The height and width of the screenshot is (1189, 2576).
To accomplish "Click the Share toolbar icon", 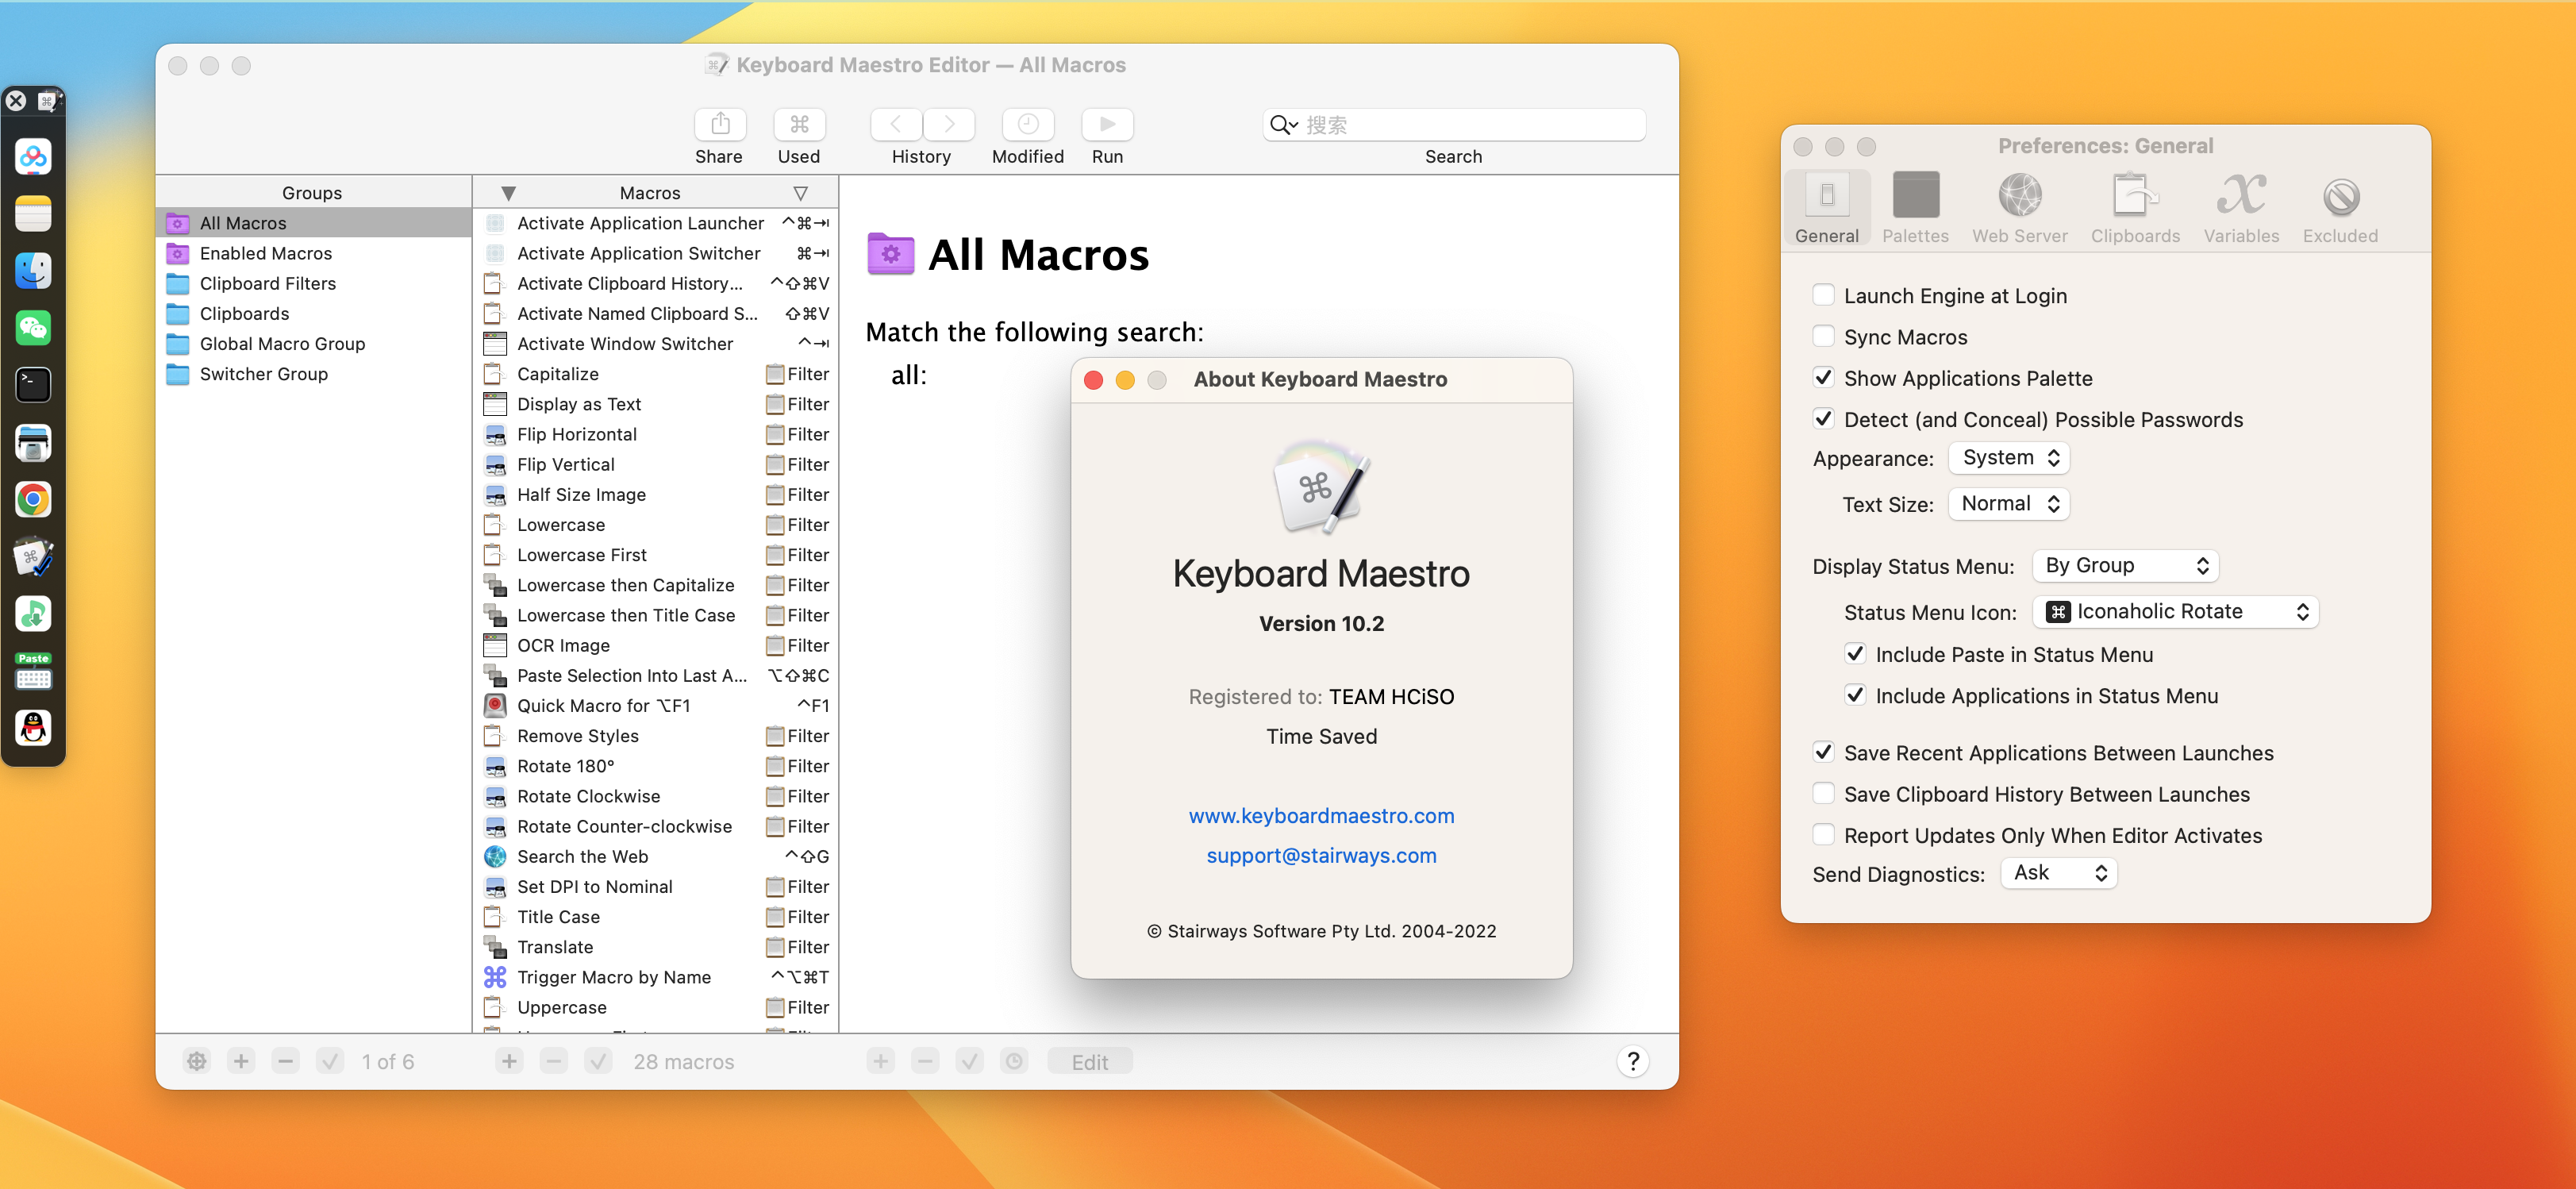I will [720, 124].
